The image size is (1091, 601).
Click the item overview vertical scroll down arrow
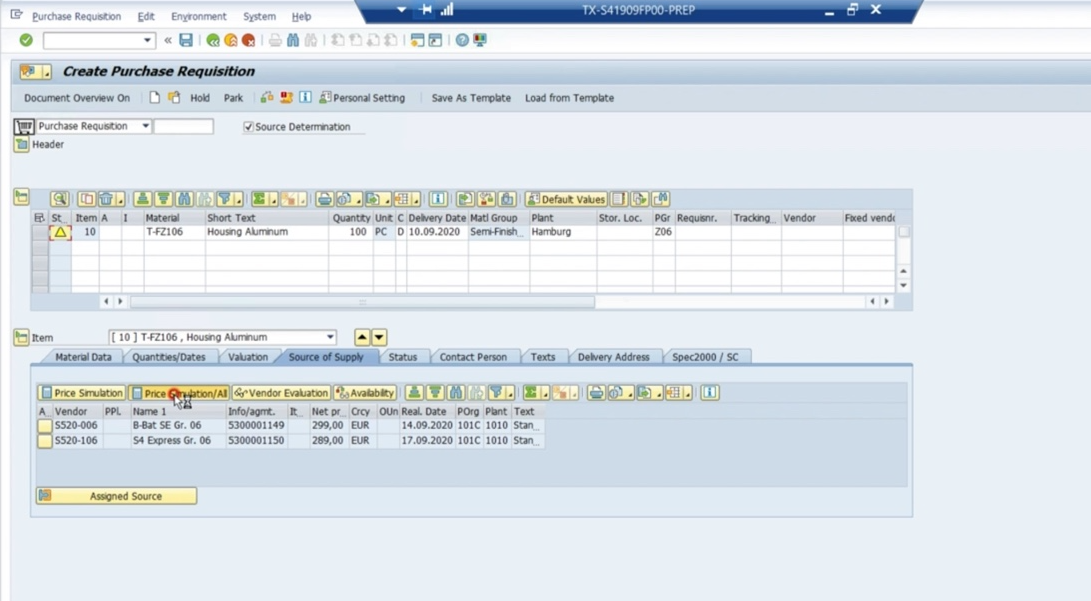[903, 285]
